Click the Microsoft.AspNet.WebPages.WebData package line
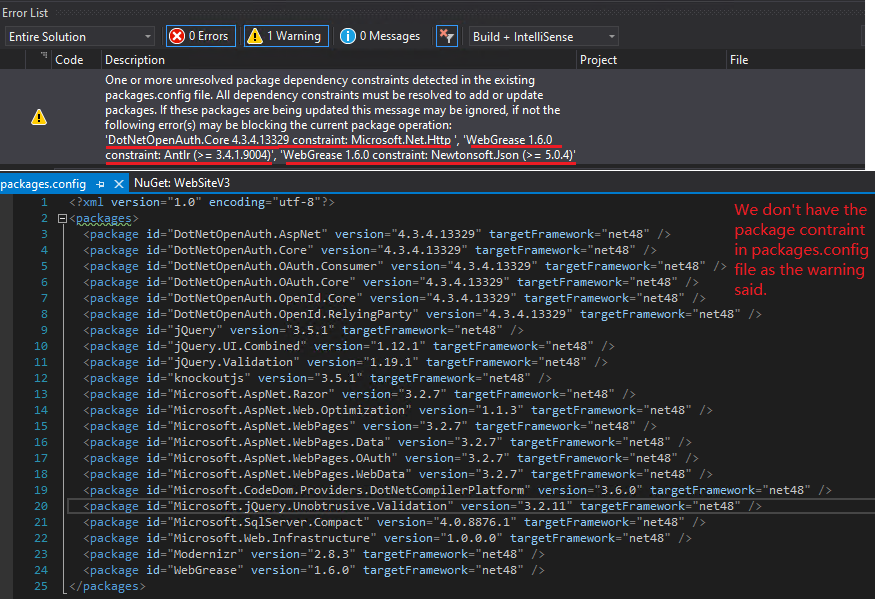The image size is (875, 599). [398, 475]
